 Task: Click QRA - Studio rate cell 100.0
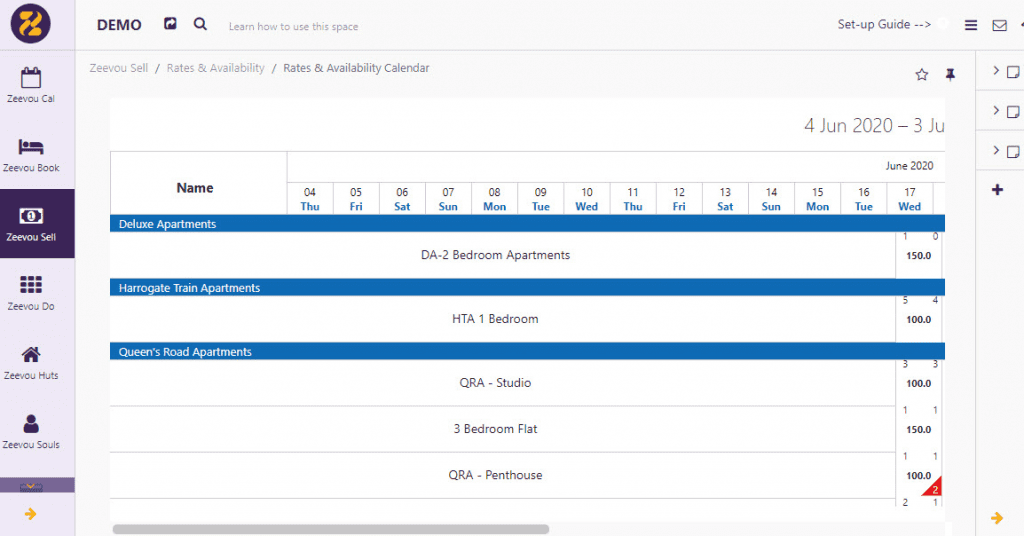pos(919,383)
